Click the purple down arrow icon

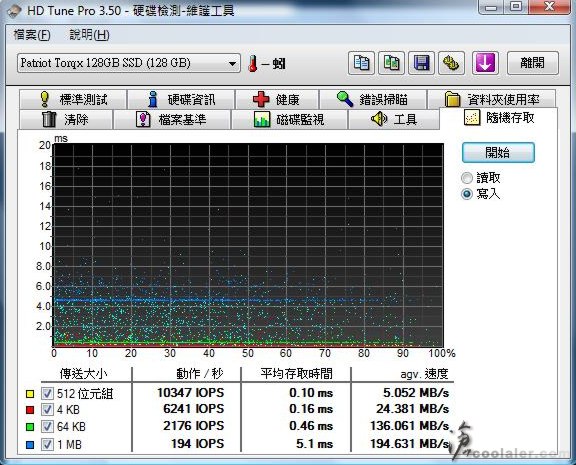[x=485, y=63]
